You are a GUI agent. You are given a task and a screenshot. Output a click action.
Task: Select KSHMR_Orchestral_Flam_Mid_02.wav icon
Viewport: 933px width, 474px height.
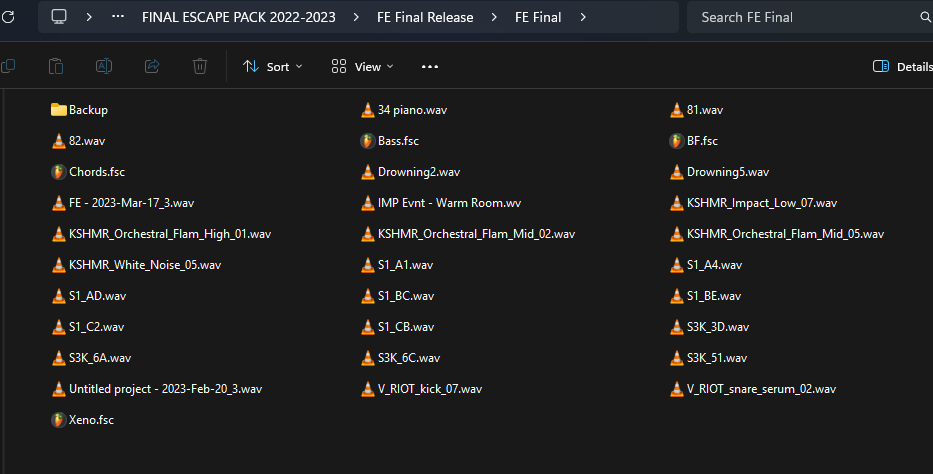(368, 233)
